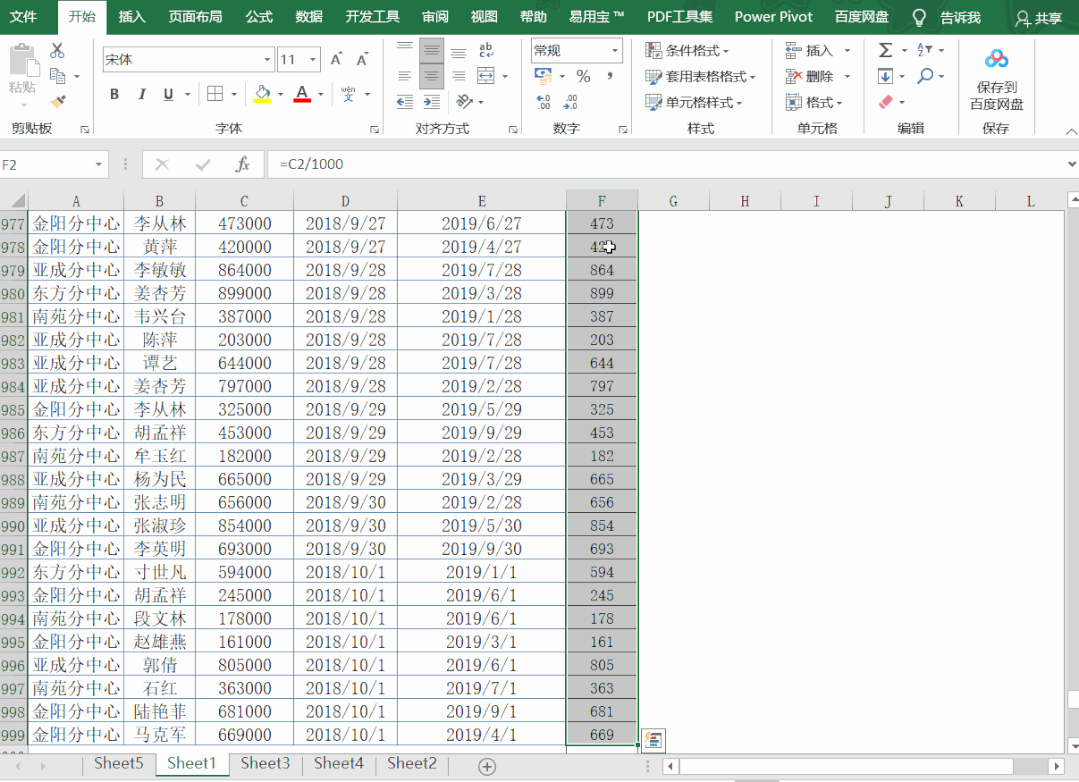Click the Clear eraser icon
This screenshot has width=1079, height=782.
pos(886,102)
